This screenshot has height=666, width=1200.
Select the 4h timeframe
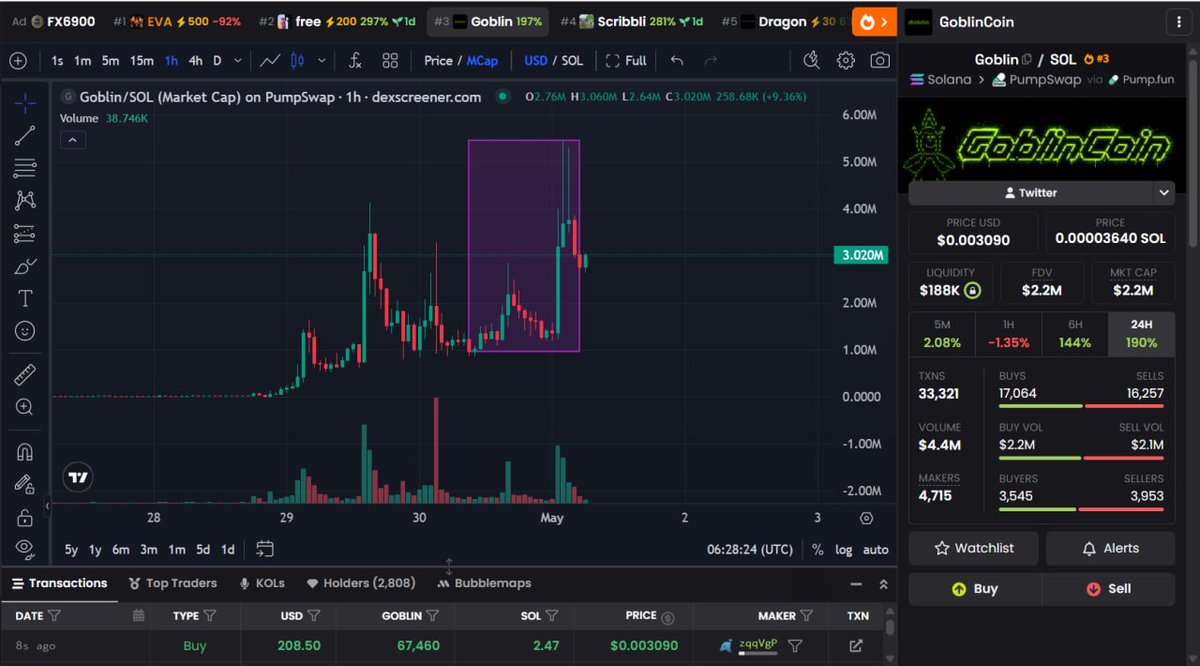coord(196,60)
